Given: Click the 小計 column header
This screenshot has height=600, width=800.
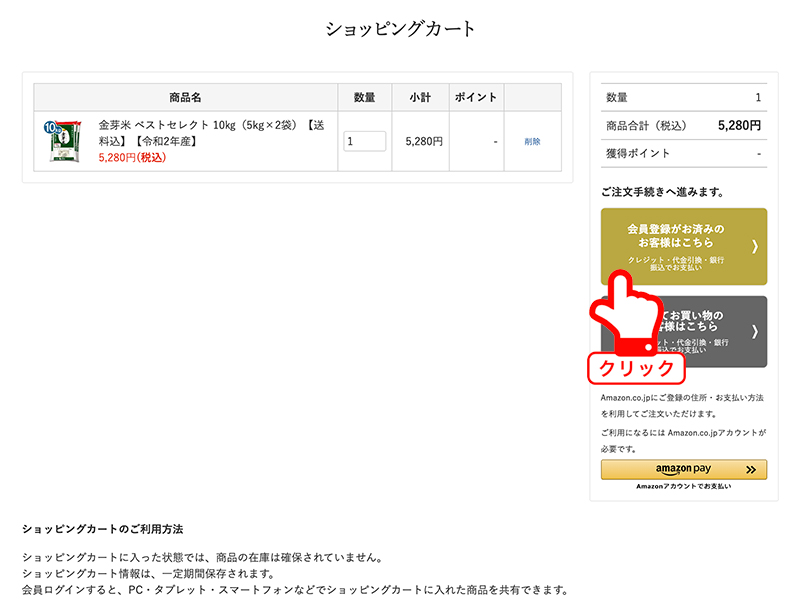Looking at the screenshot, I should pos(420,97).
